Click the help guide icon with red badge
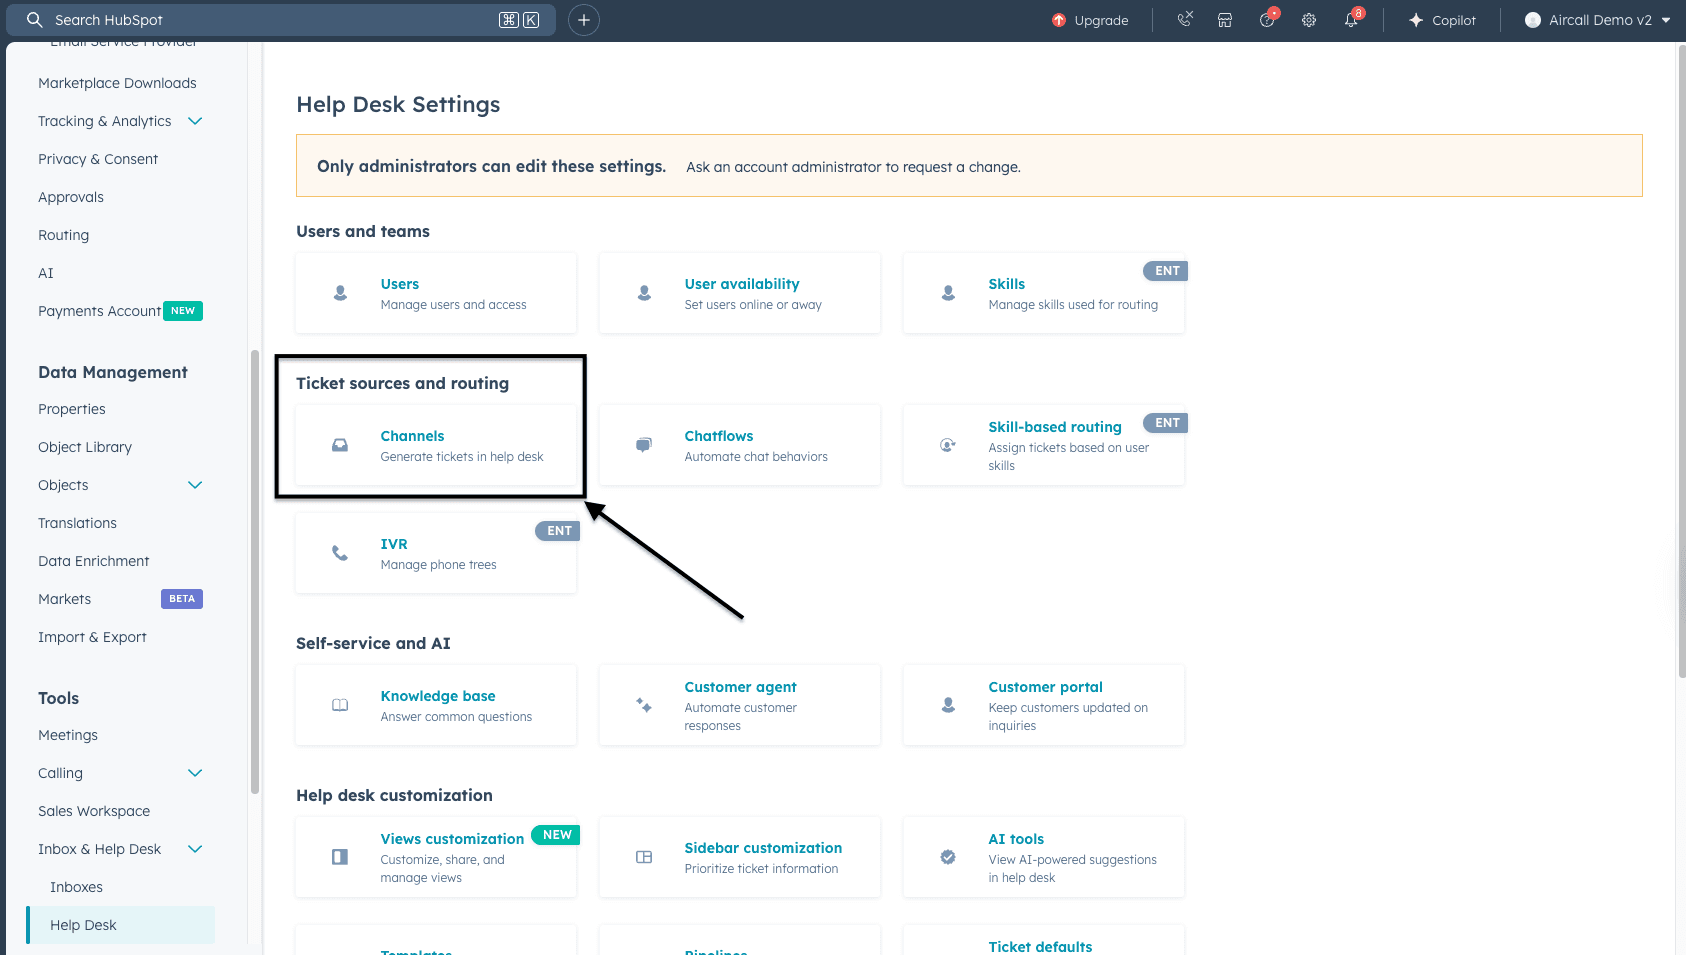The image size is (1686, 955). tap(1267, 20)
